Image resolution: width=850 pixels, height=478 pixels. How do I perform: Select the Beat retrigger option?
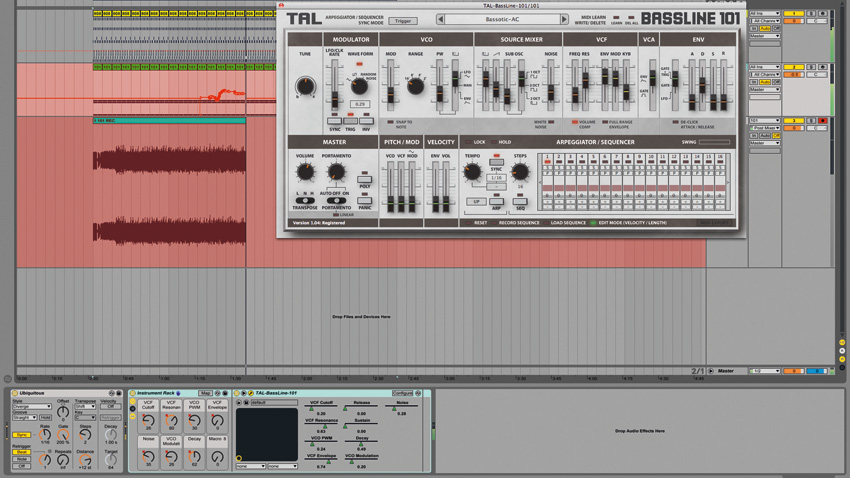click(22, 452)
